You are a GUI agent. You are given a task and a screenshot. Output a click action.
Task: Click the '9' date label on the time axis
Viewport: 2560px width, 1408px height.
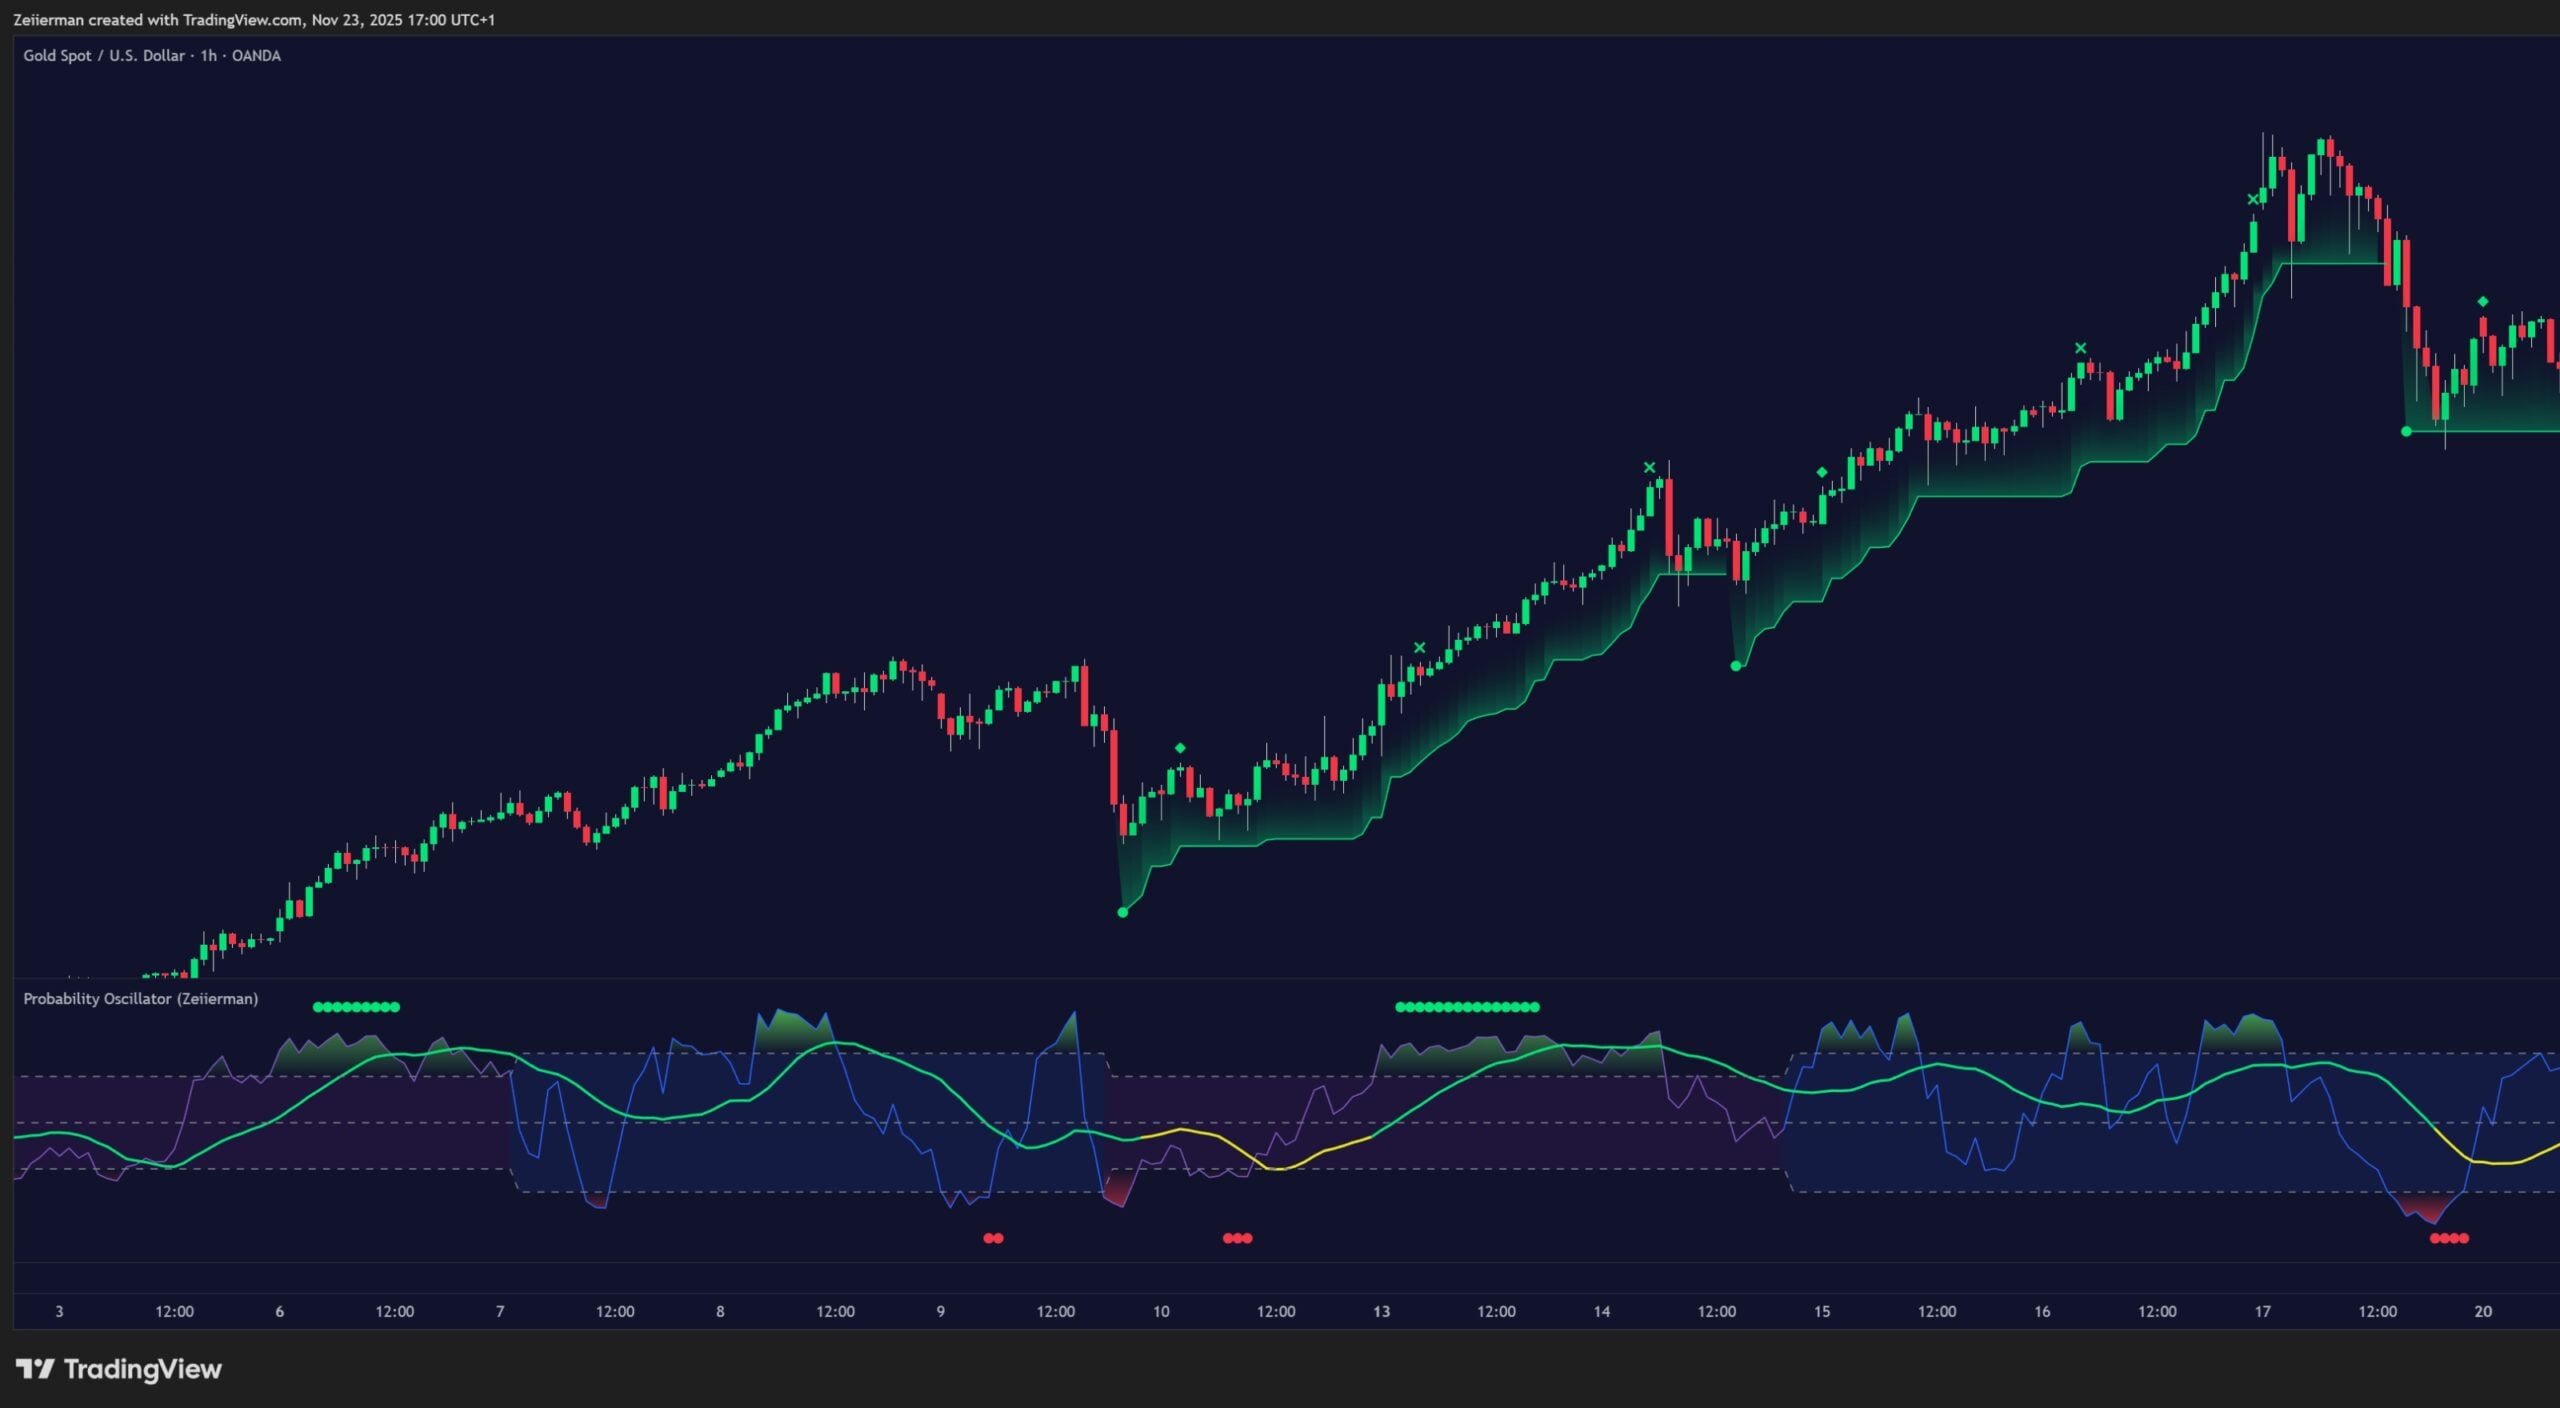click(941, 1311)
